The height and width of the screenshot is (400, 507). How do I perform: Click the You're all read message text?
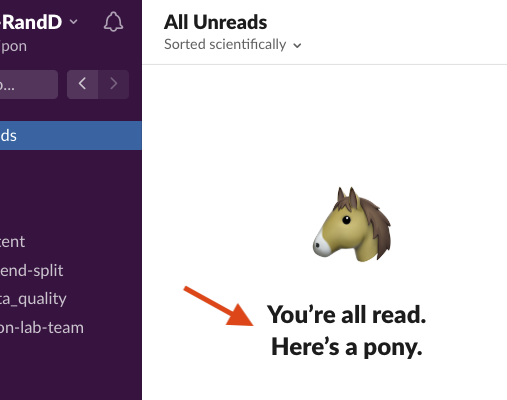coord(347,314)
